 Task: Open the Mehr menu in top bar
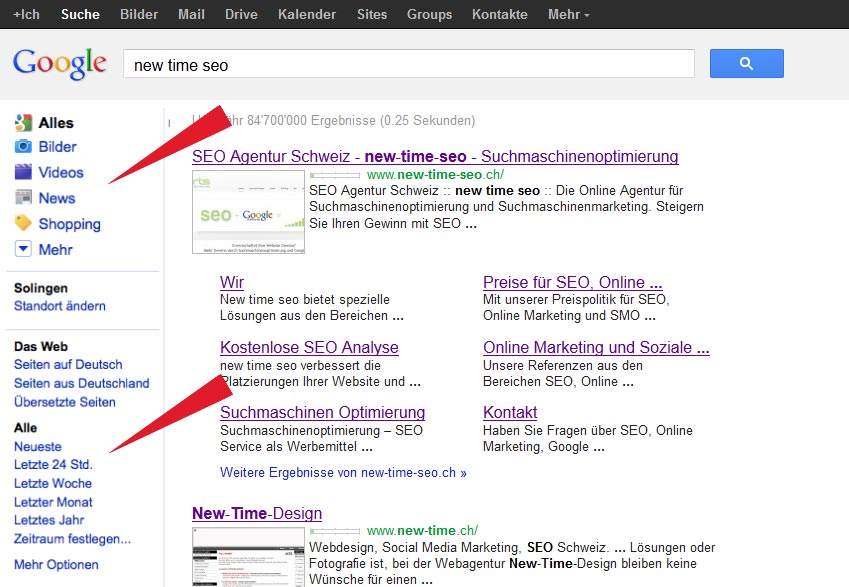click(569, 14)
